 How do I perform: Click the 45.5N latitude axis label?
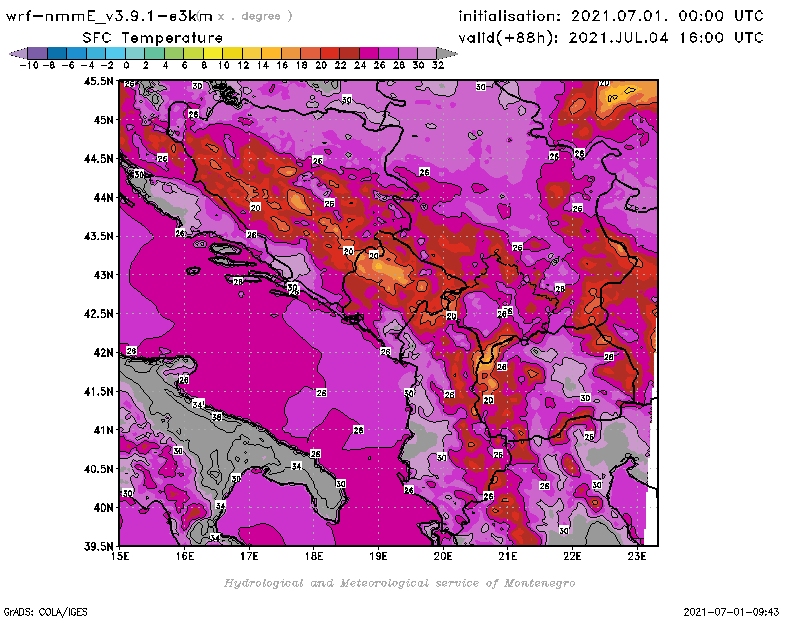tap(98, 81)
